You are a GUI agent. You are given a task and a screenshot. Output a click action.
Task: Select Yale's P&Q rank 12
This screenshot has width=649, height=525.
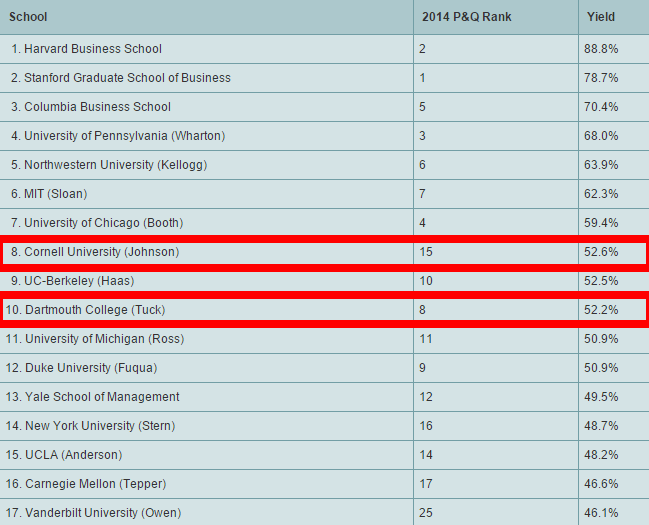pos(426,397)
